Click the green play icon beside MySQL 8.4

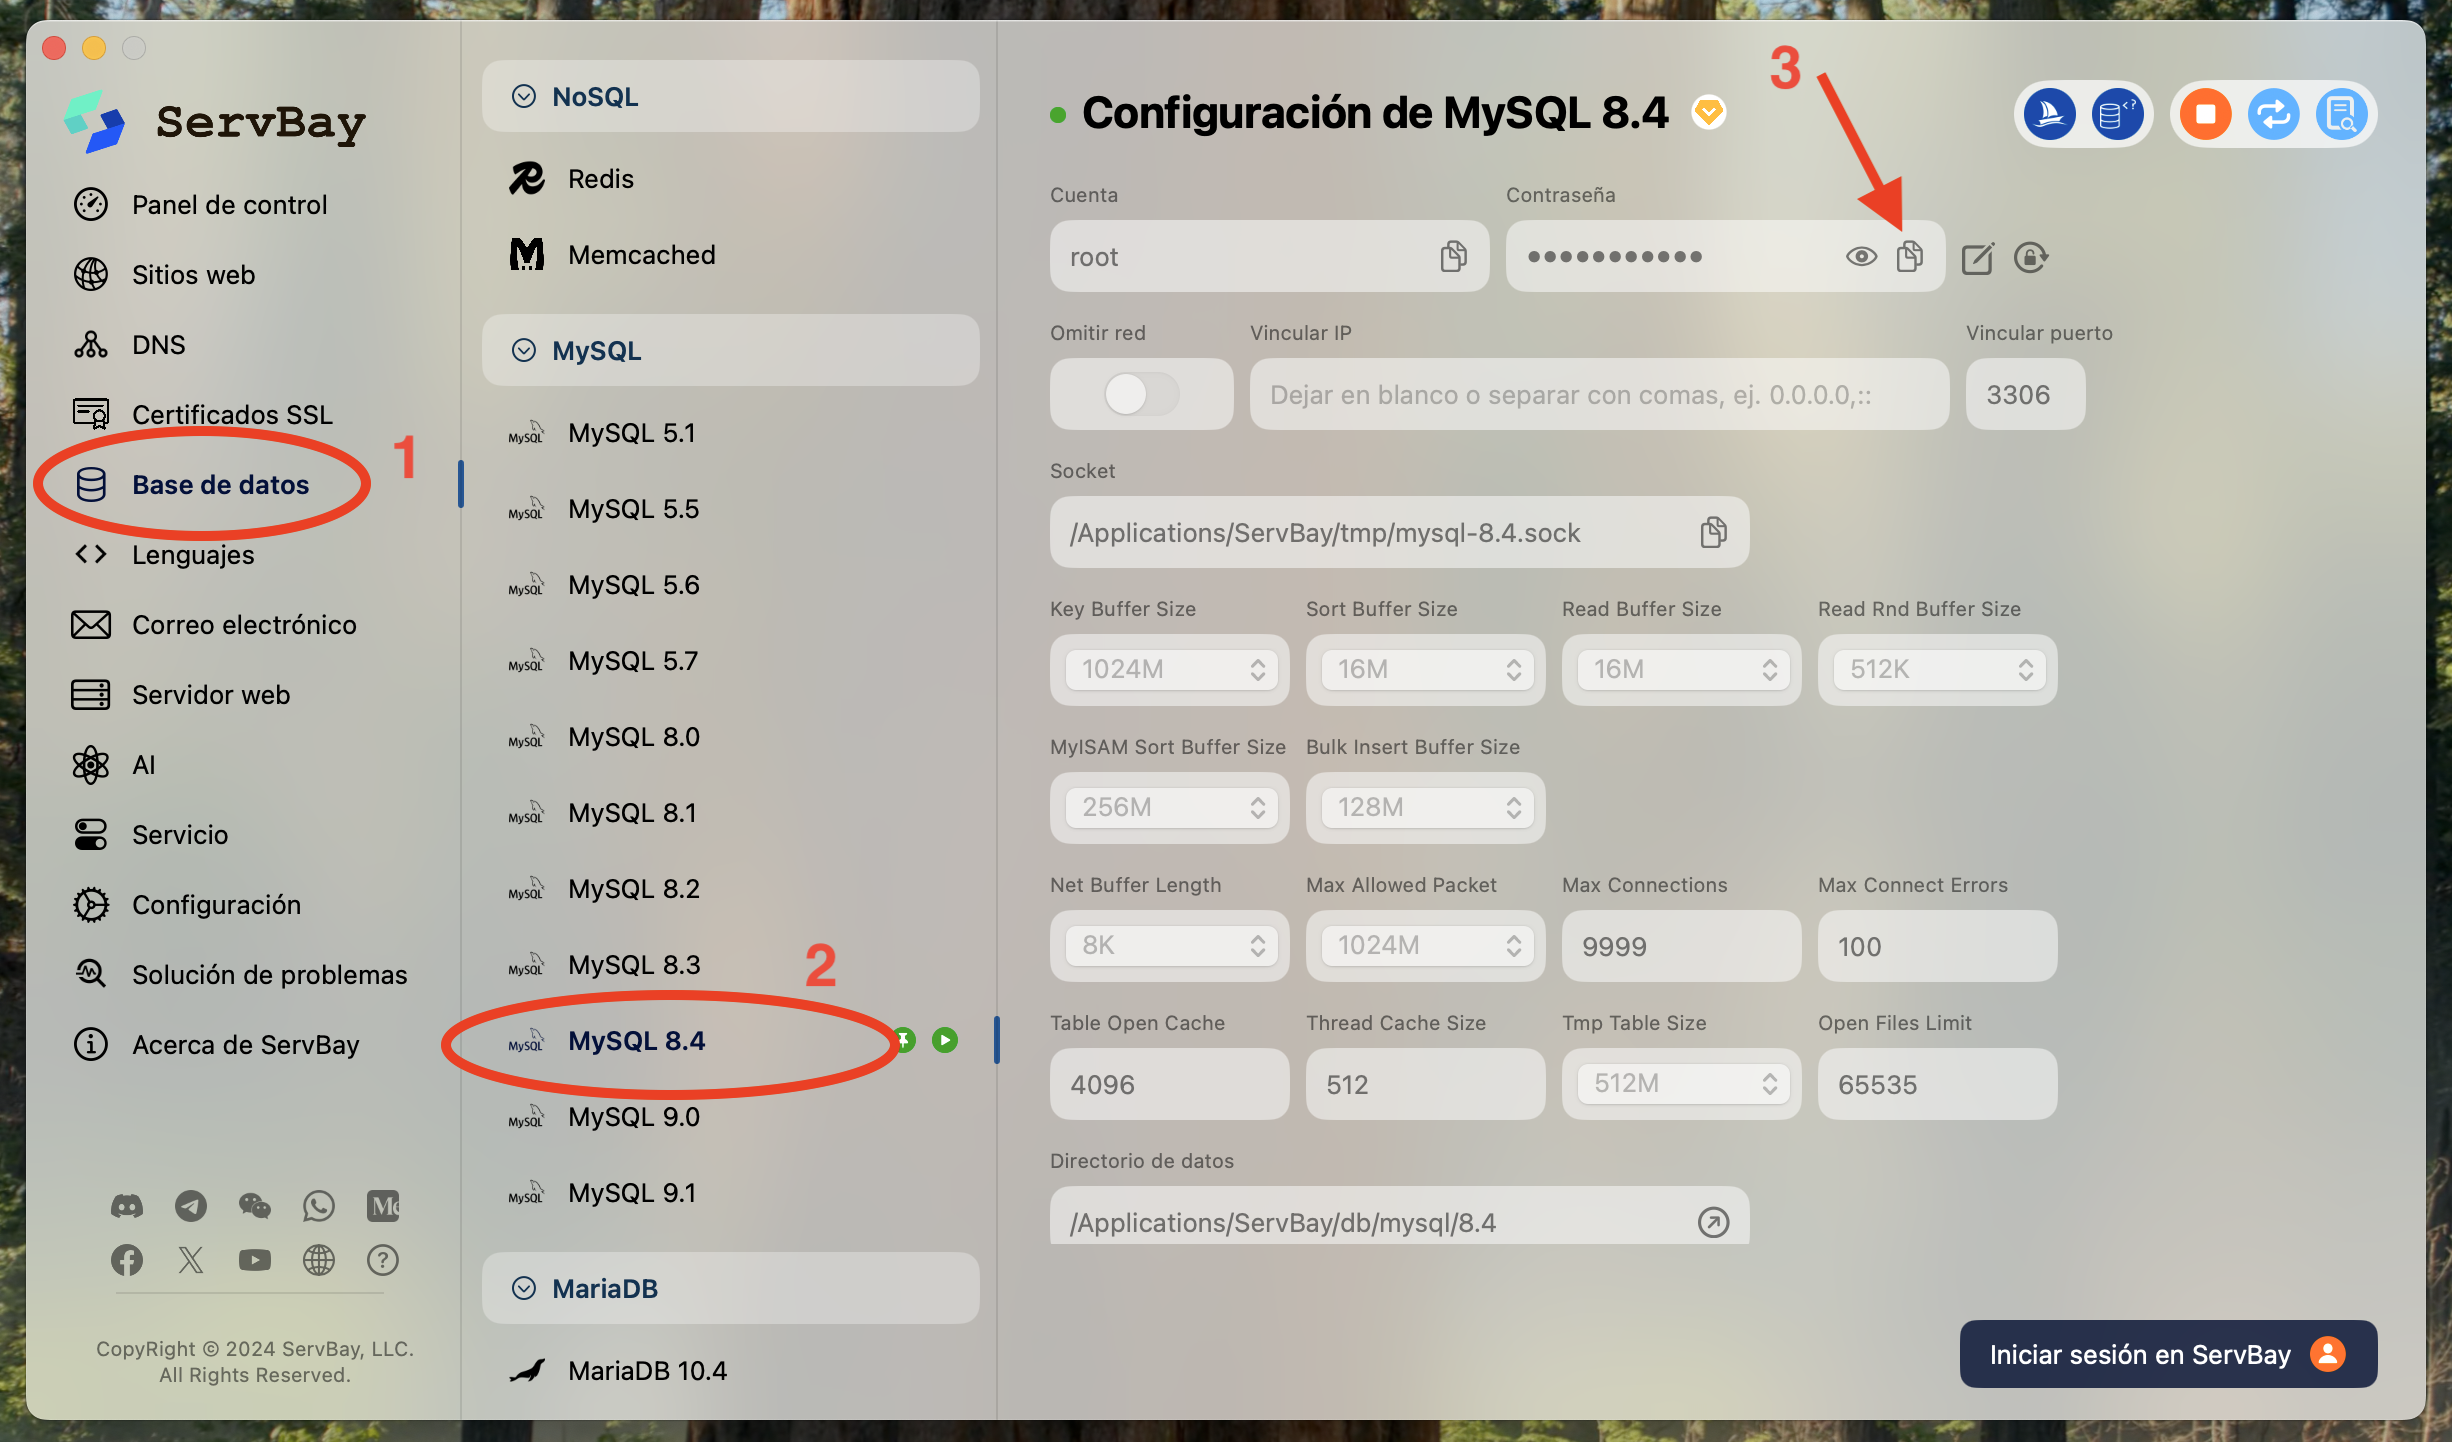[944, 1040]
